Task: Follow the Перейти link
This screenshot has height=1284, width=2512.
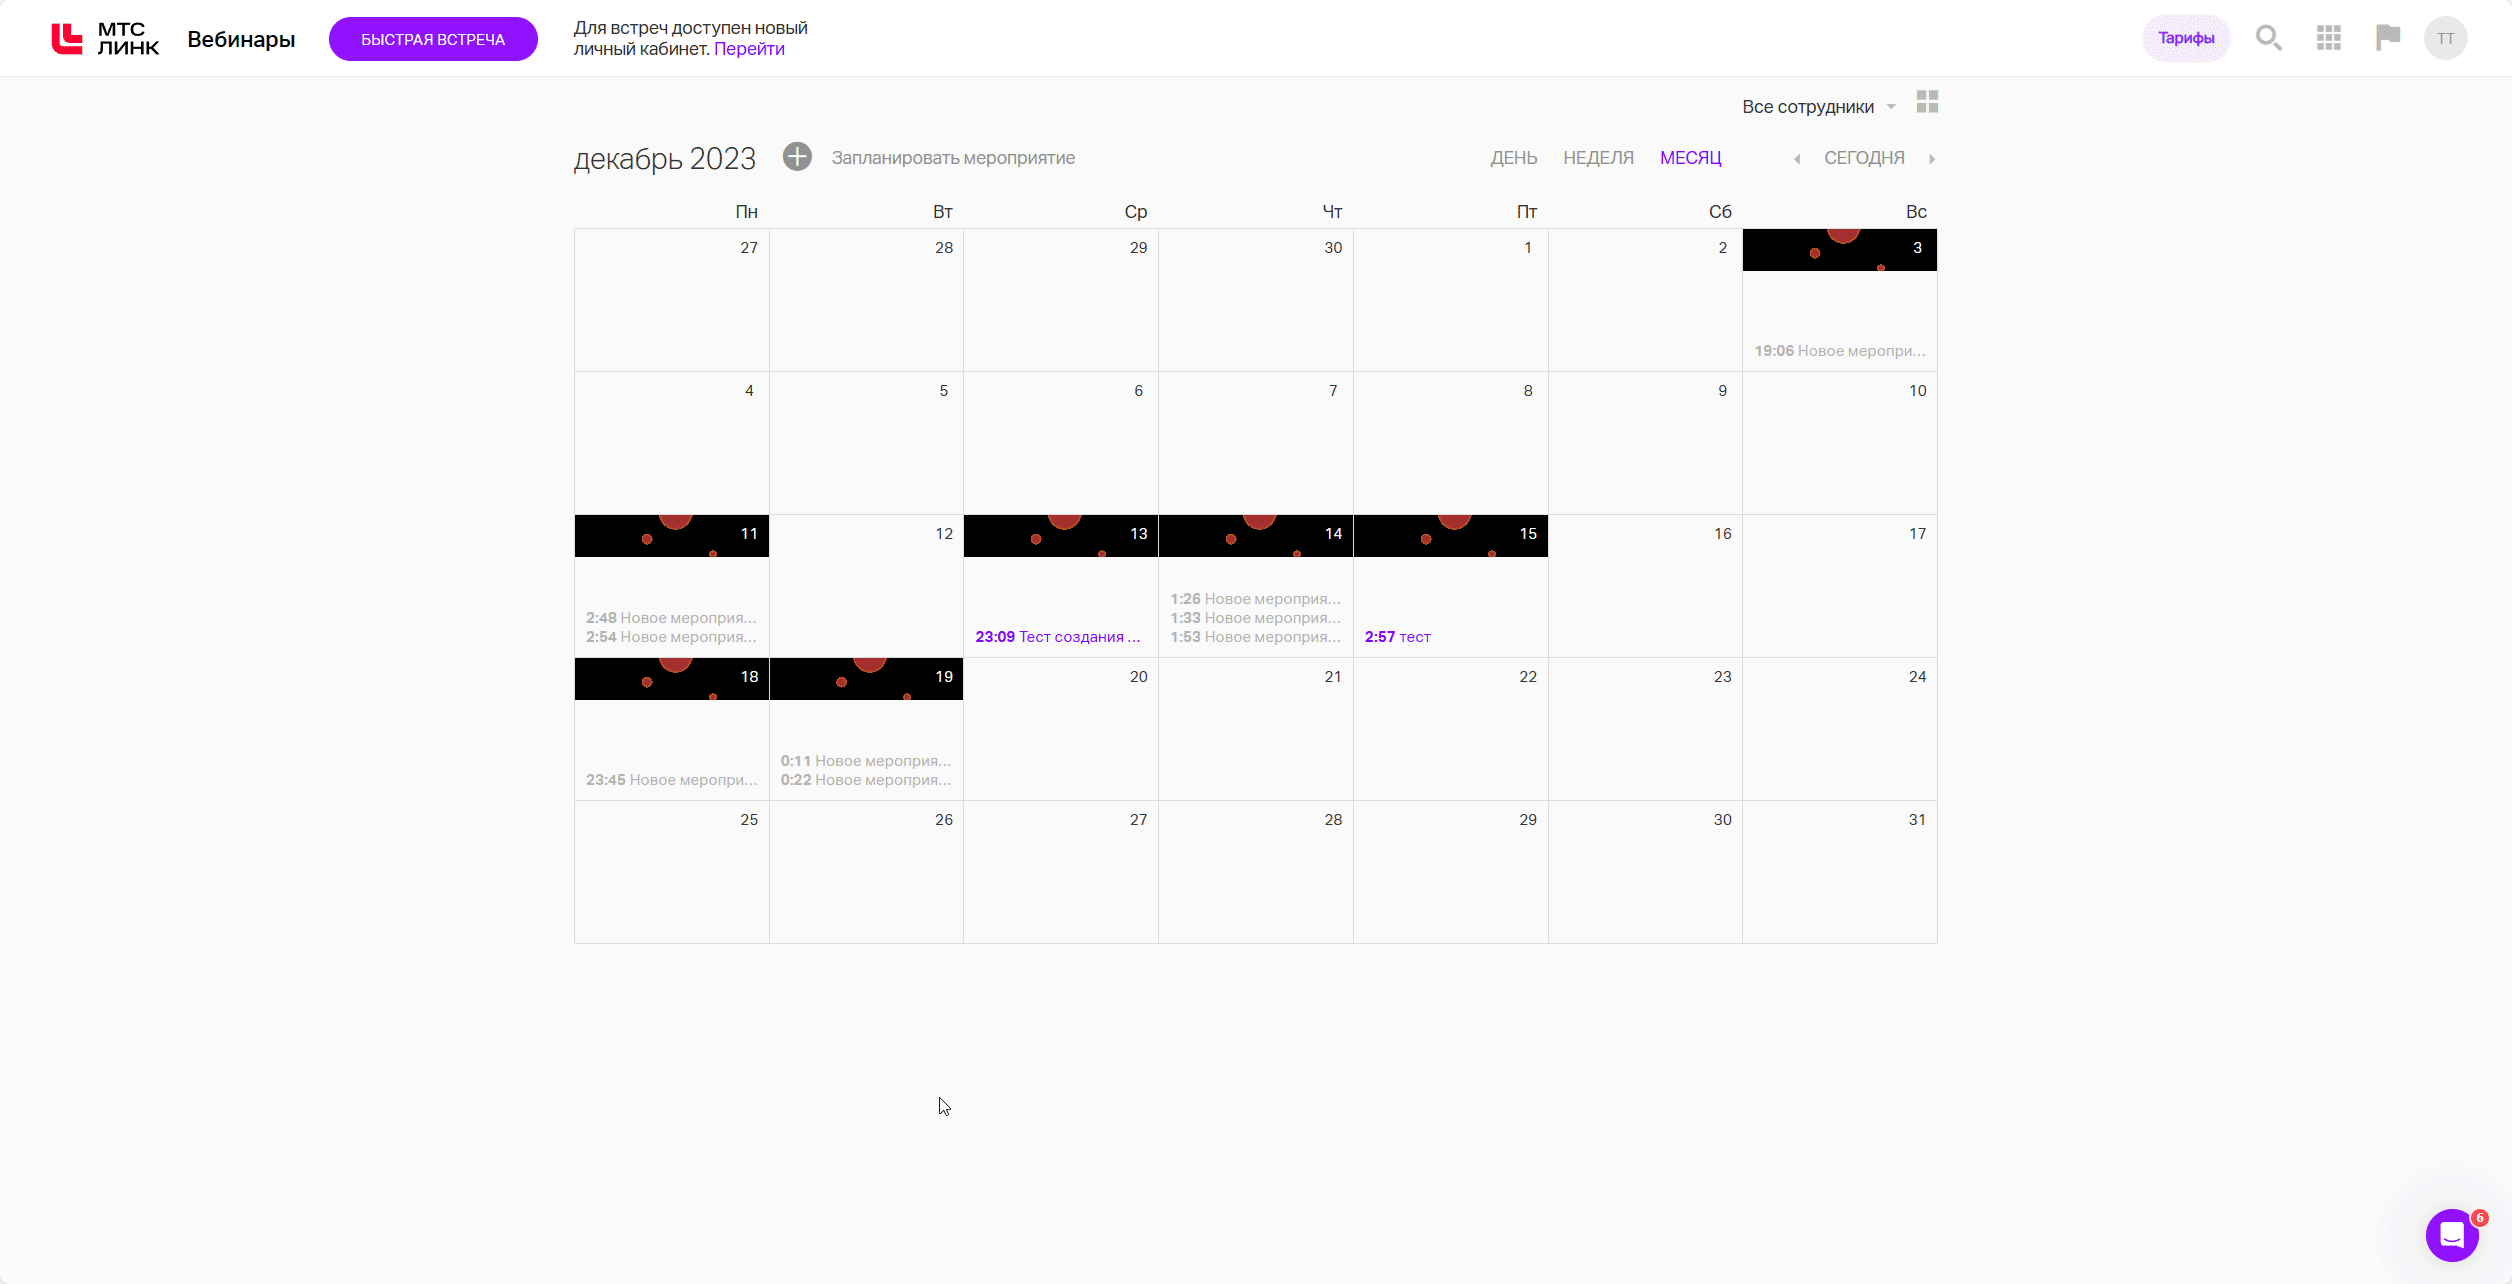Action: tap(749, 49)
